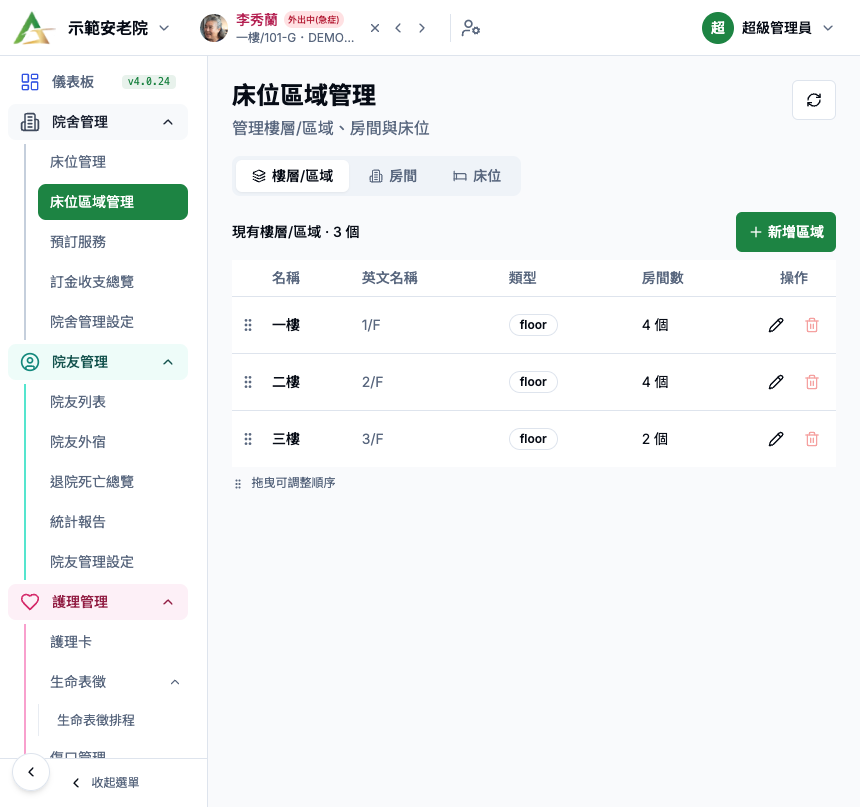Viewport: 860px width, 807px height.
Task: Go to next resident arrow
Action: [422, 28]
